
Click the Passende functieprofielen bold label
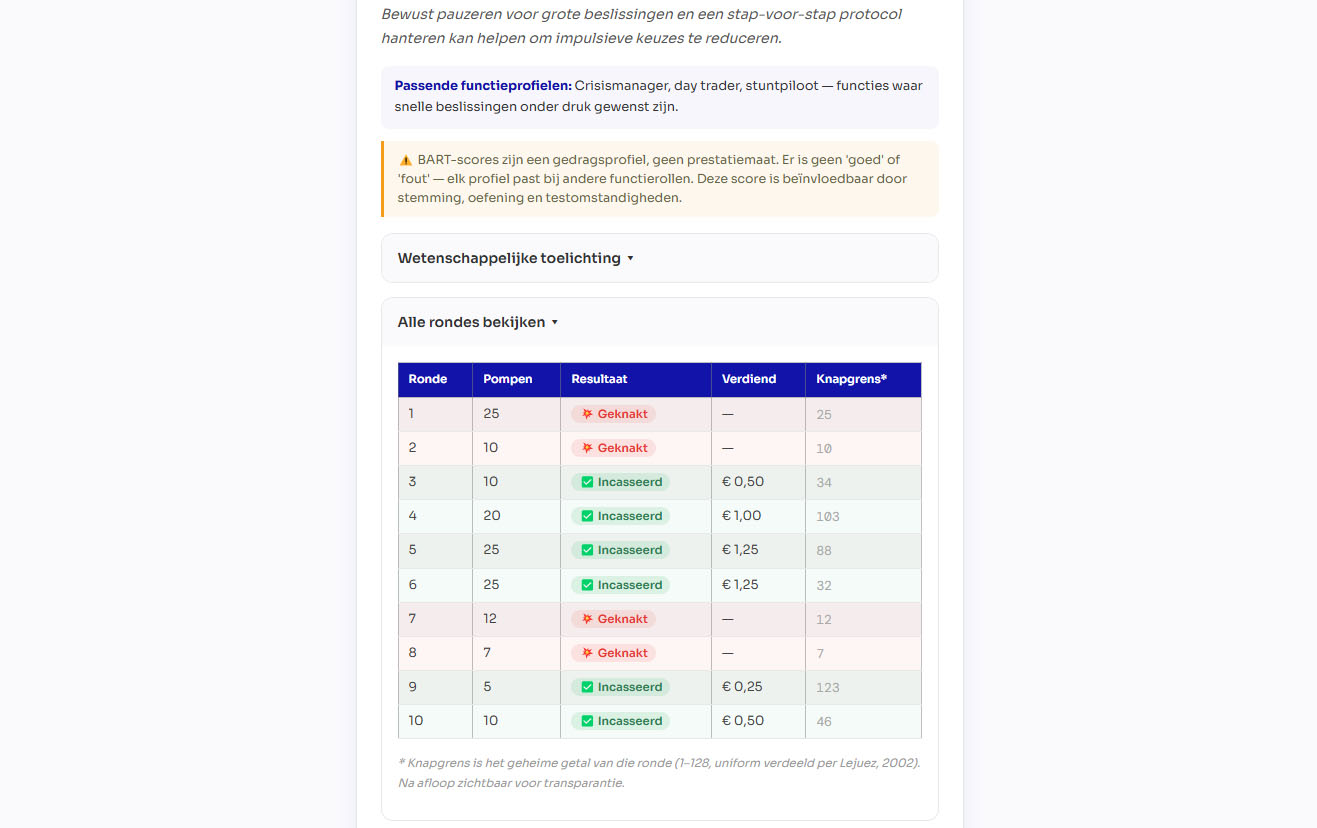(x=482, y=86)
